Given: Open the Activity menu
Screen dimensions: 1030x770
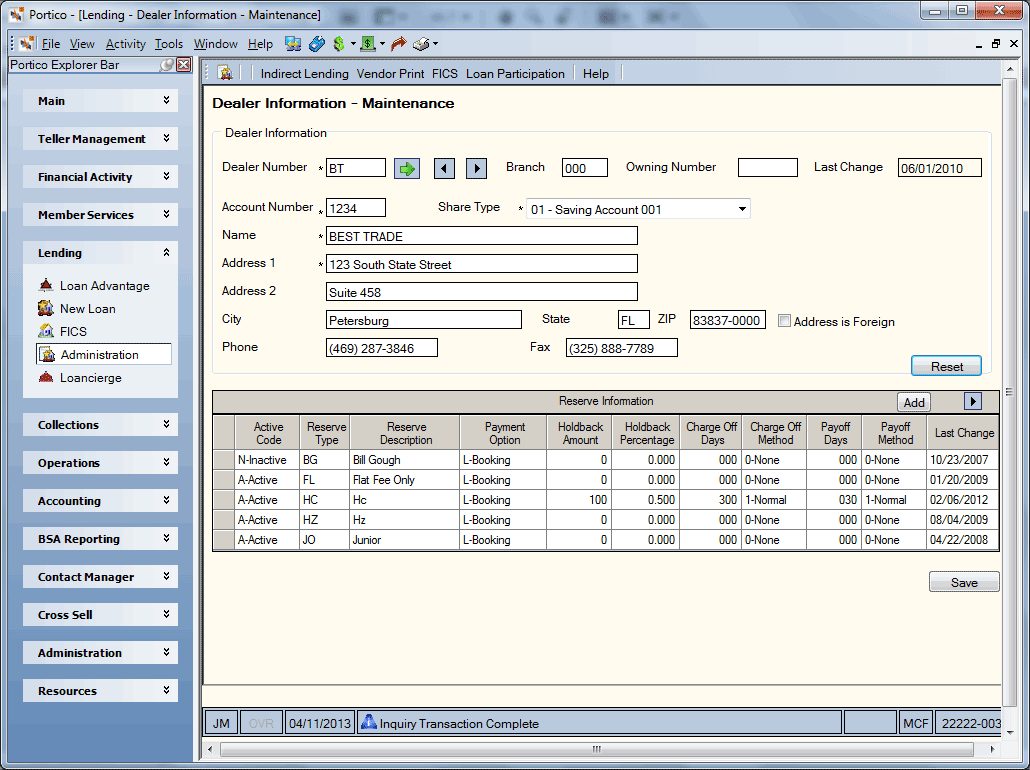Looking at the screenshot, I should tap(125, 44).
